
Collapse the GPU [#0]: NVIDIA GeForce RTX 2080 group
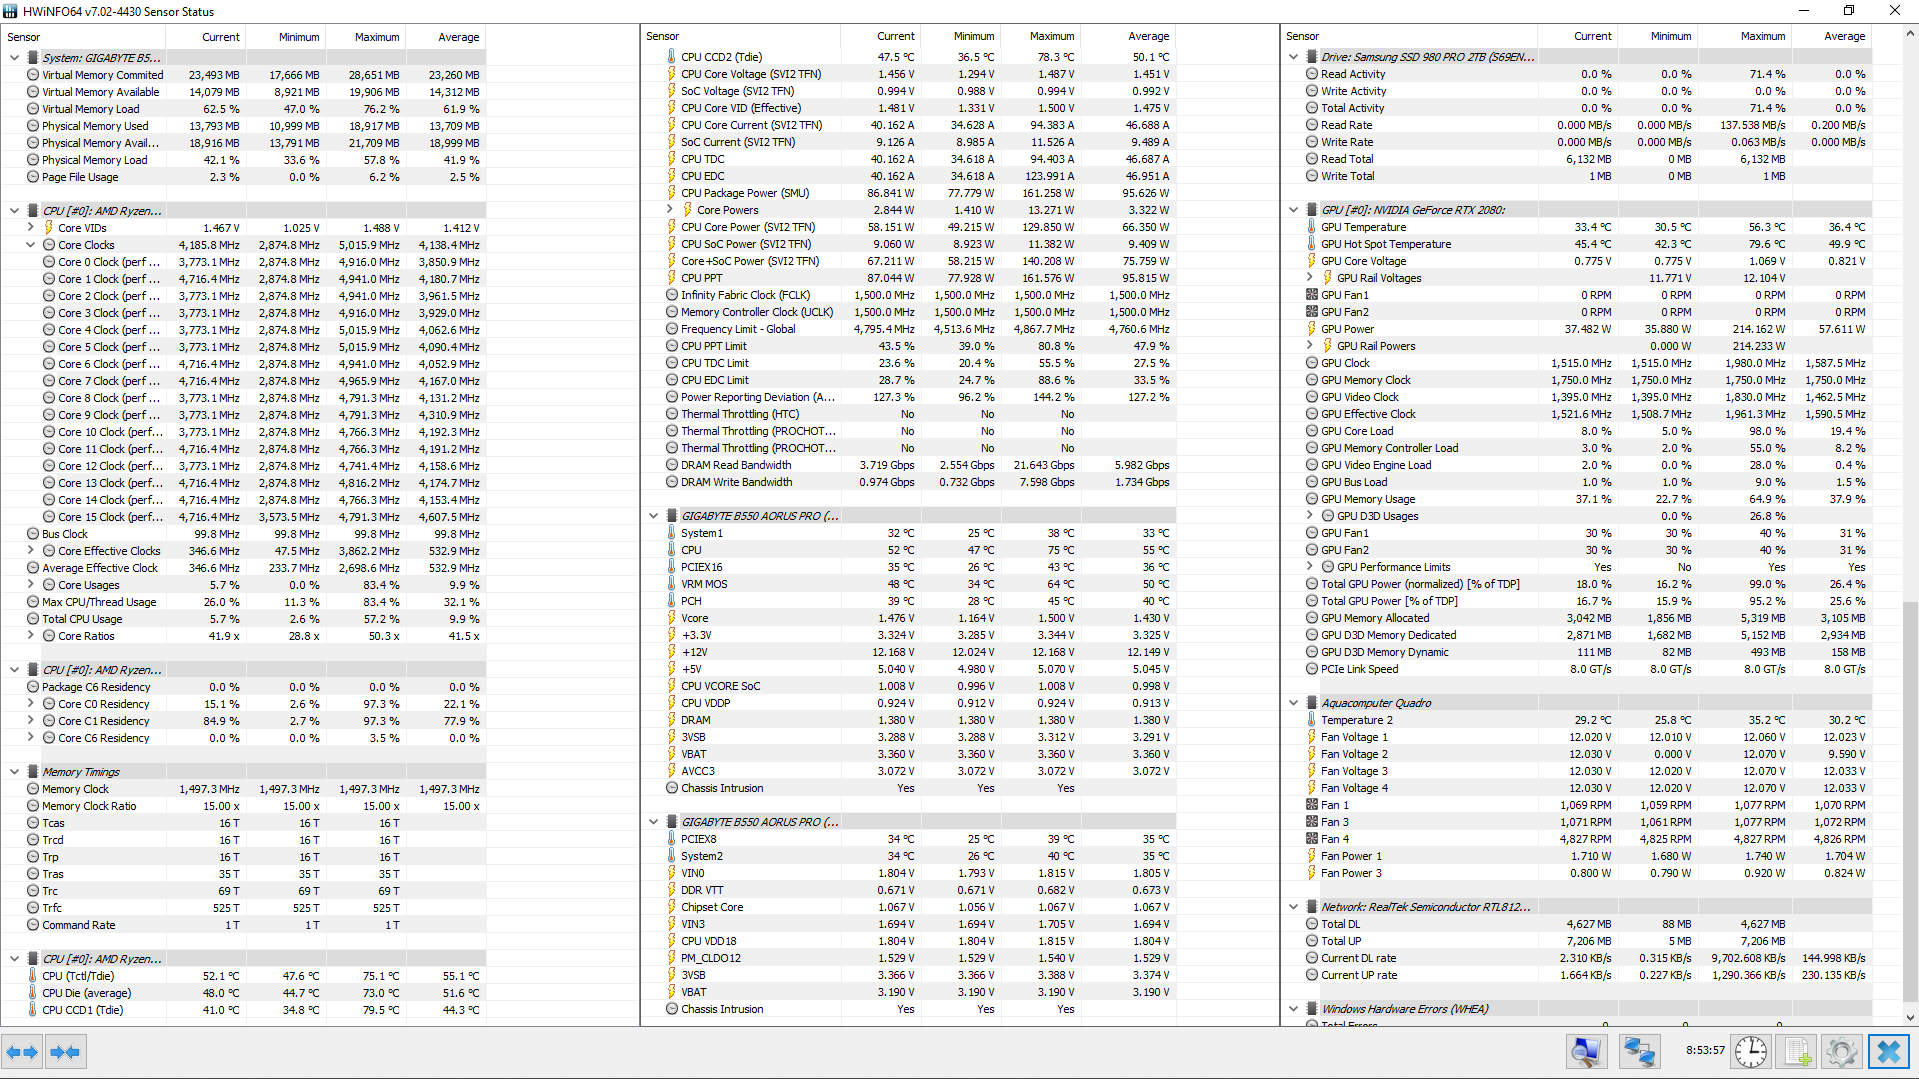(x=1293, y=210)
